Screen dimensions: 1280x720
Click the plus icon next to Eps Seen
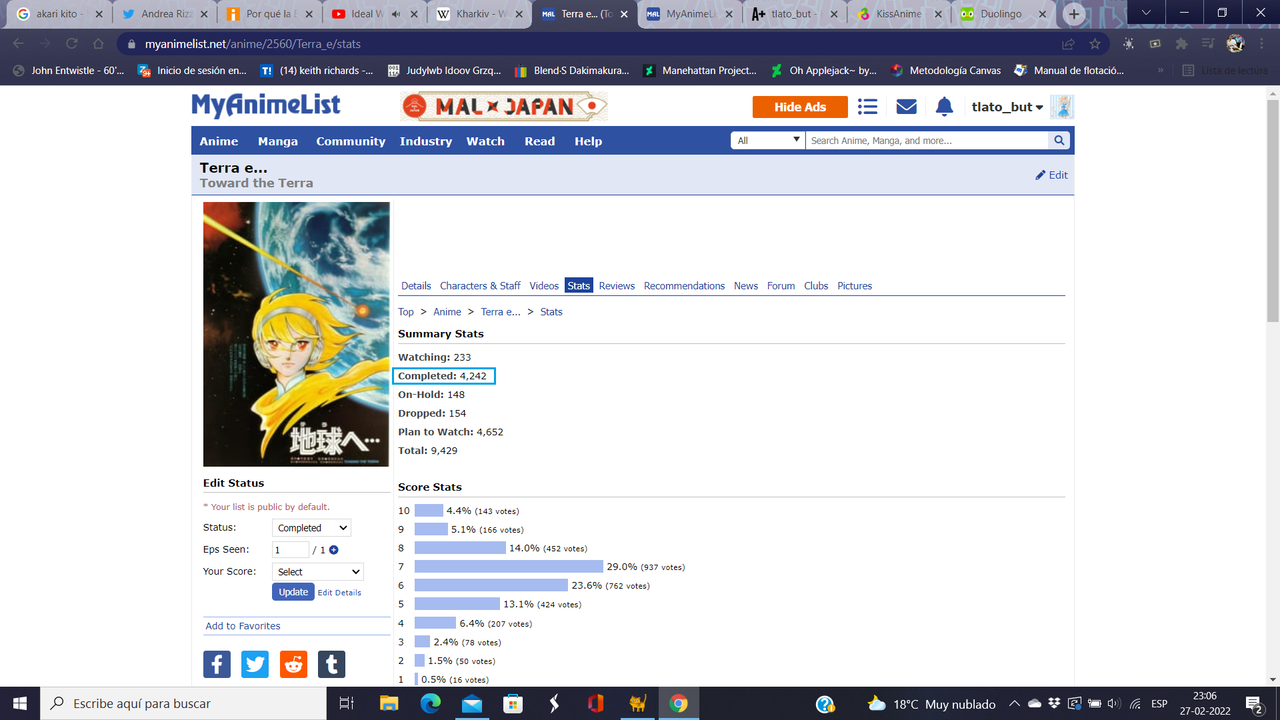pos(333,549)
